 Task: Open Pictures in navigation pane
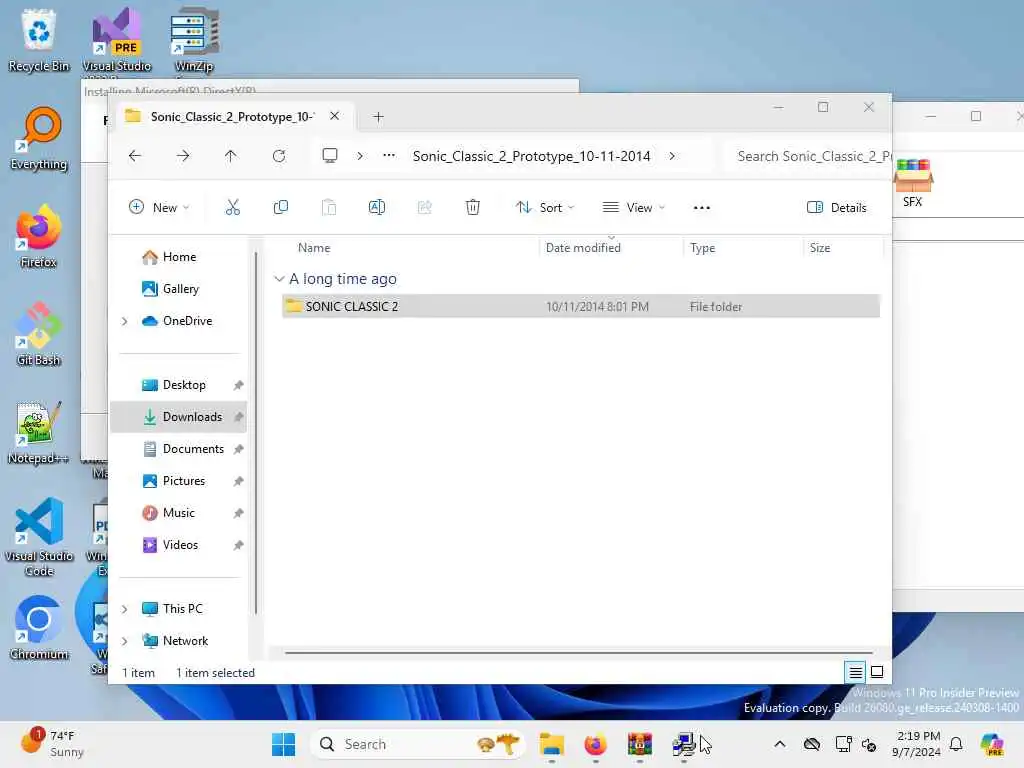(182, 481)
